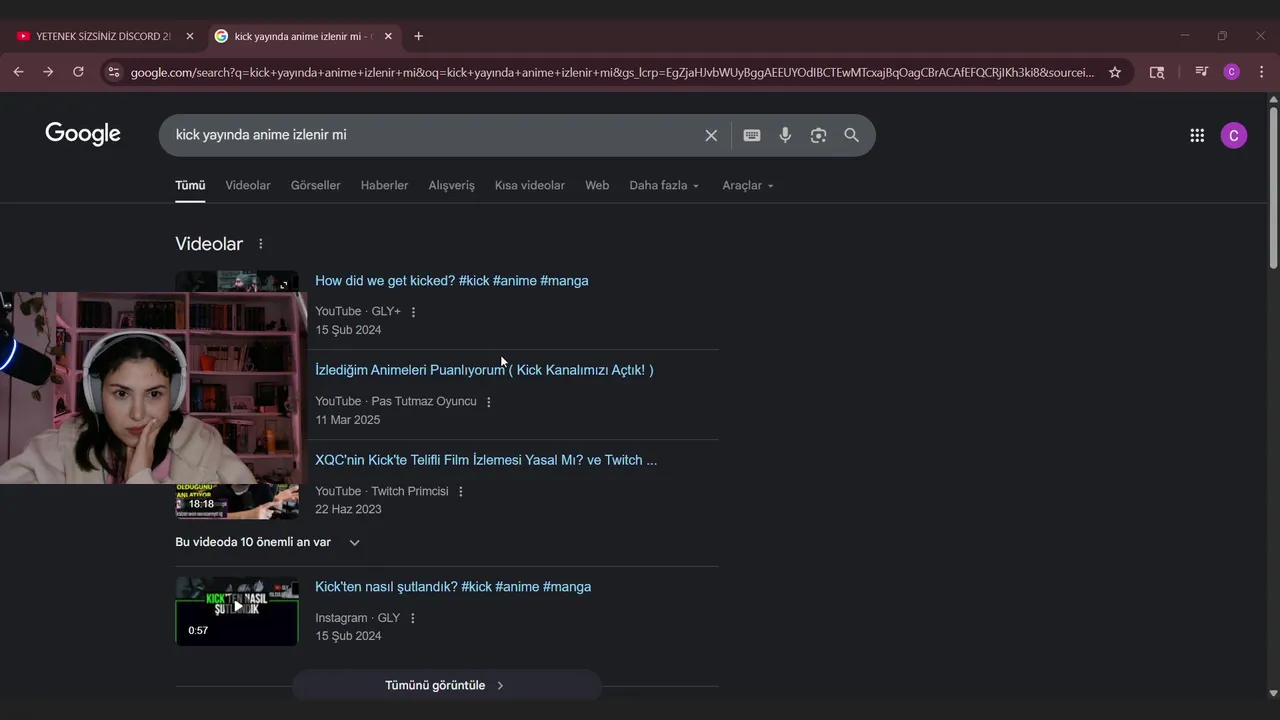1280x720 pixels.
Task: Switch to the Alışveriş tab
Action: 452,186
